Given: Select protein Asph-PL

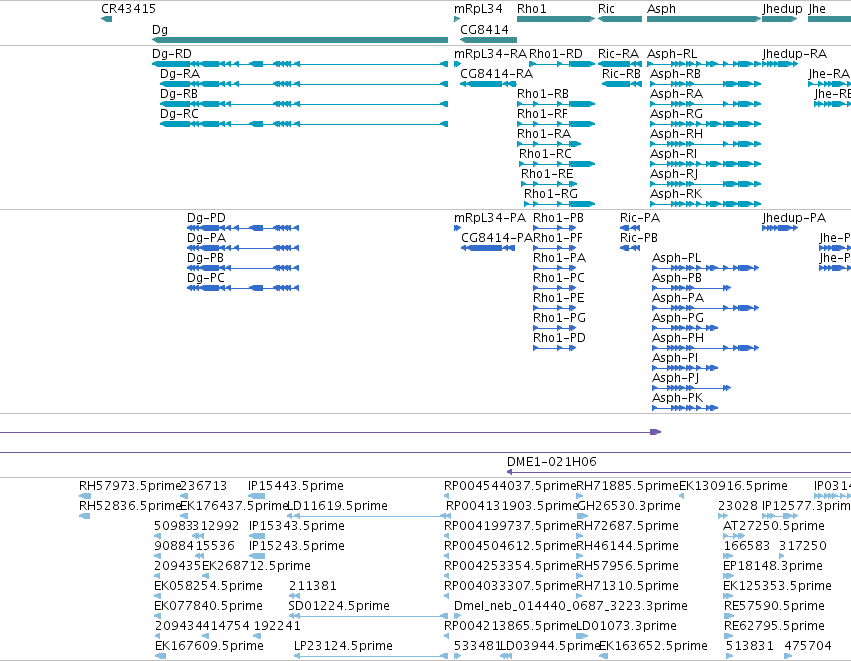Looking at the screenshot, I should (706, 268).
